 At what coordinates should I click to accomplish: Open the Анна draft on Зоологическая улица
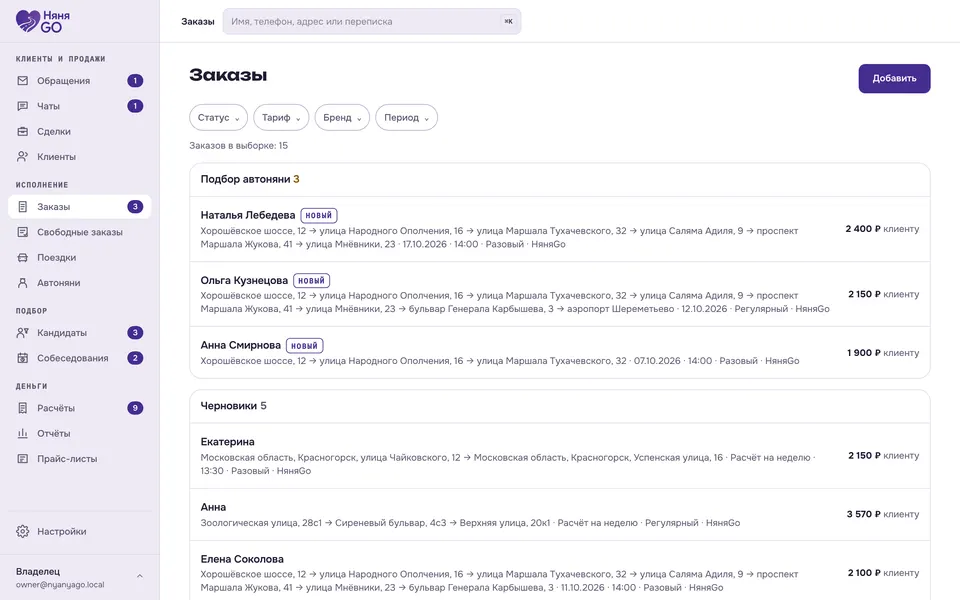560,514
